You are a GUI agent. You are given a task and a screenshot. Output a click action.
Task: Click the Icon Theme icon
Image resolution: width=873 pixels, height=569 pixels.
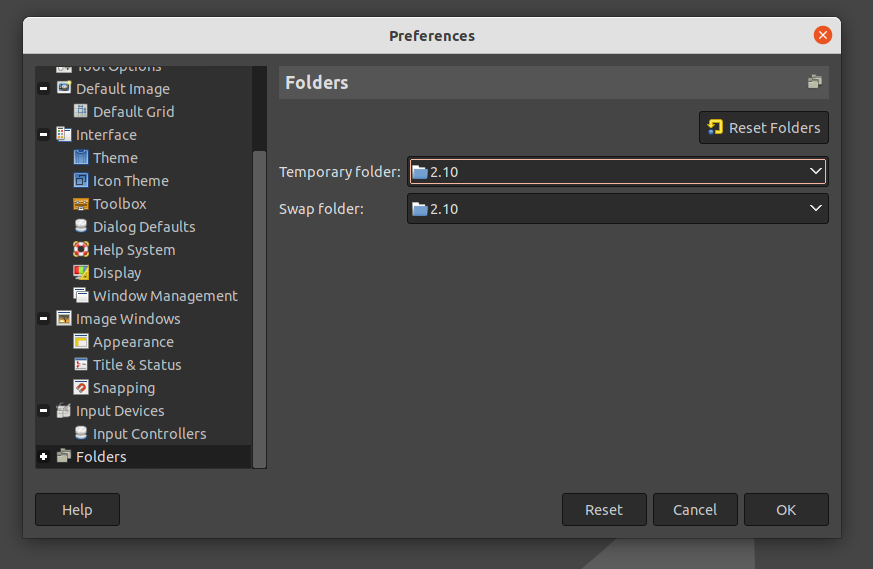(81, 181)
